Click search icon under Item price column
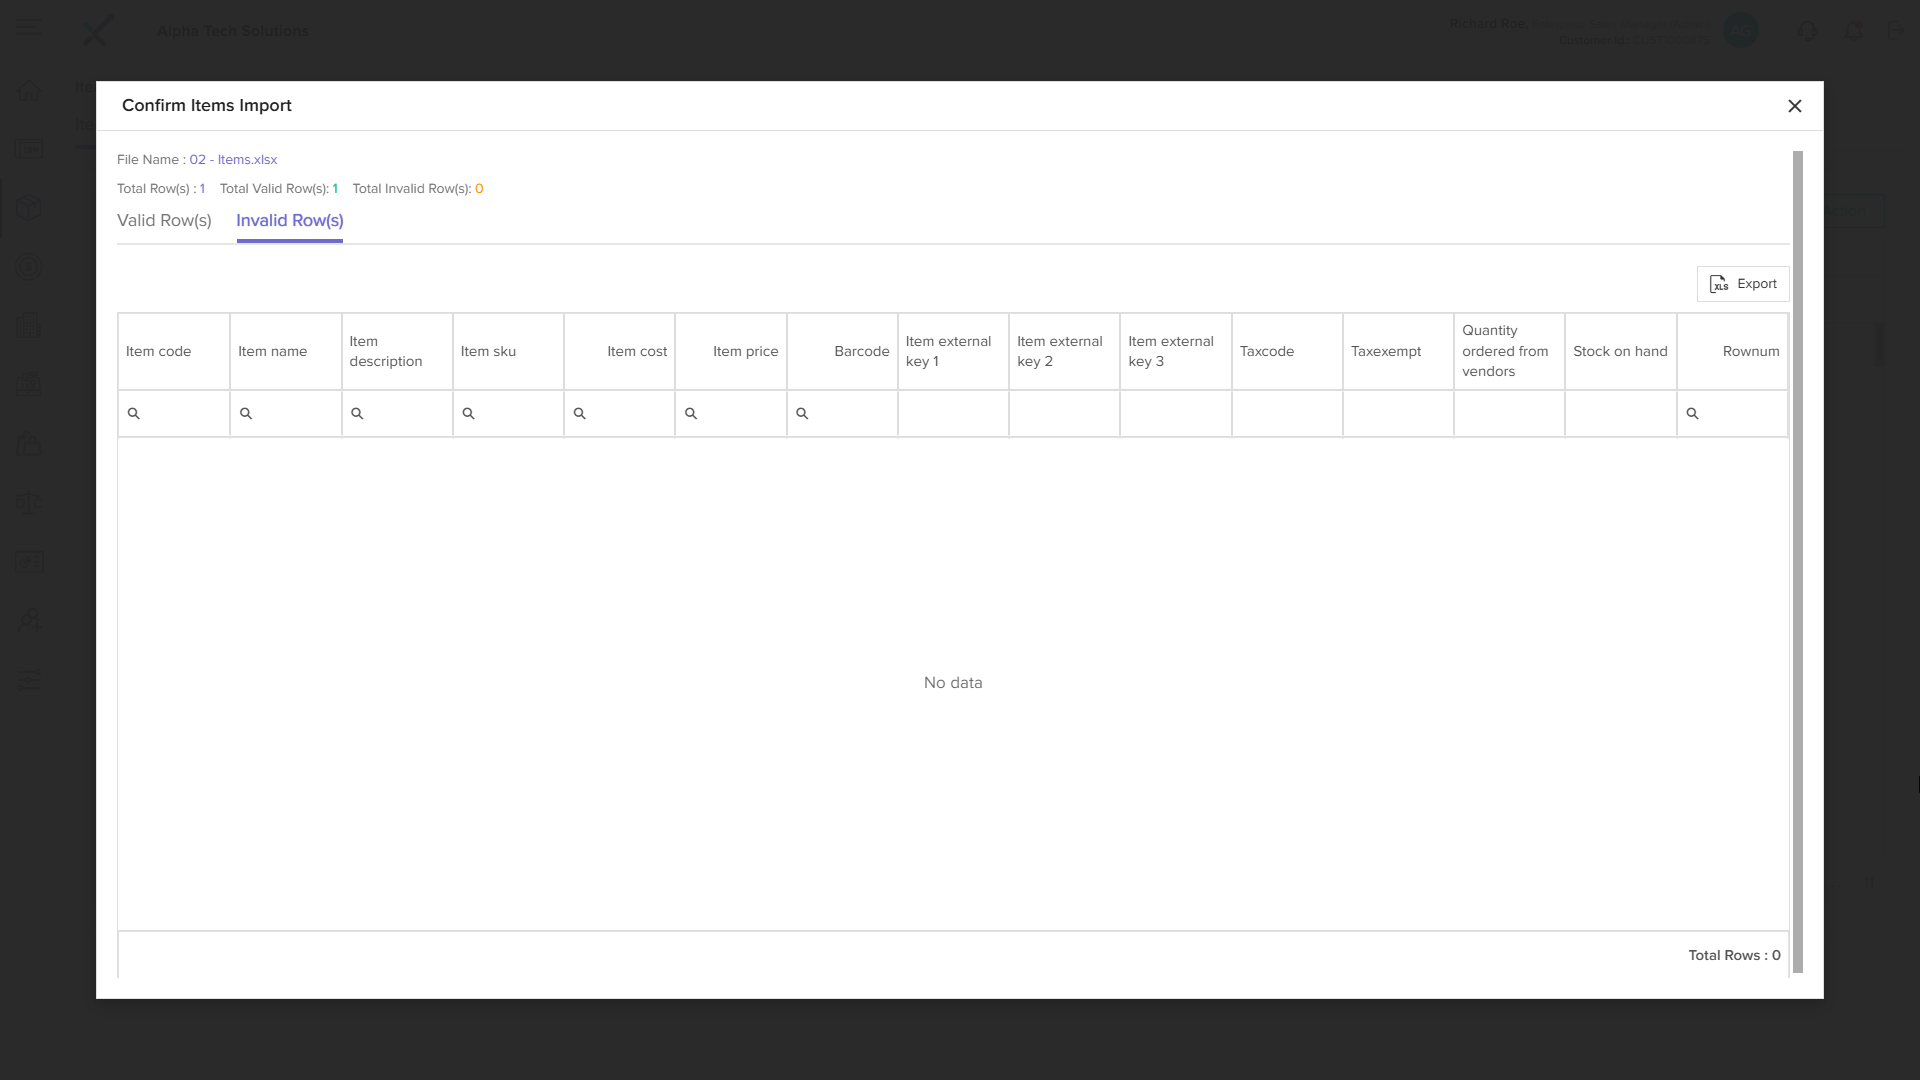 tap(690, 414)
